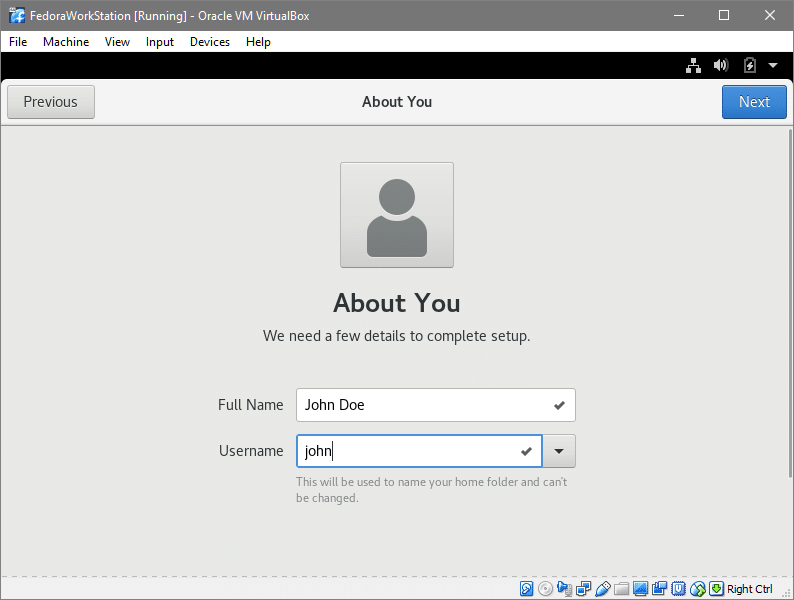Open the File menu
794x600 pixels.
point(18,42)
